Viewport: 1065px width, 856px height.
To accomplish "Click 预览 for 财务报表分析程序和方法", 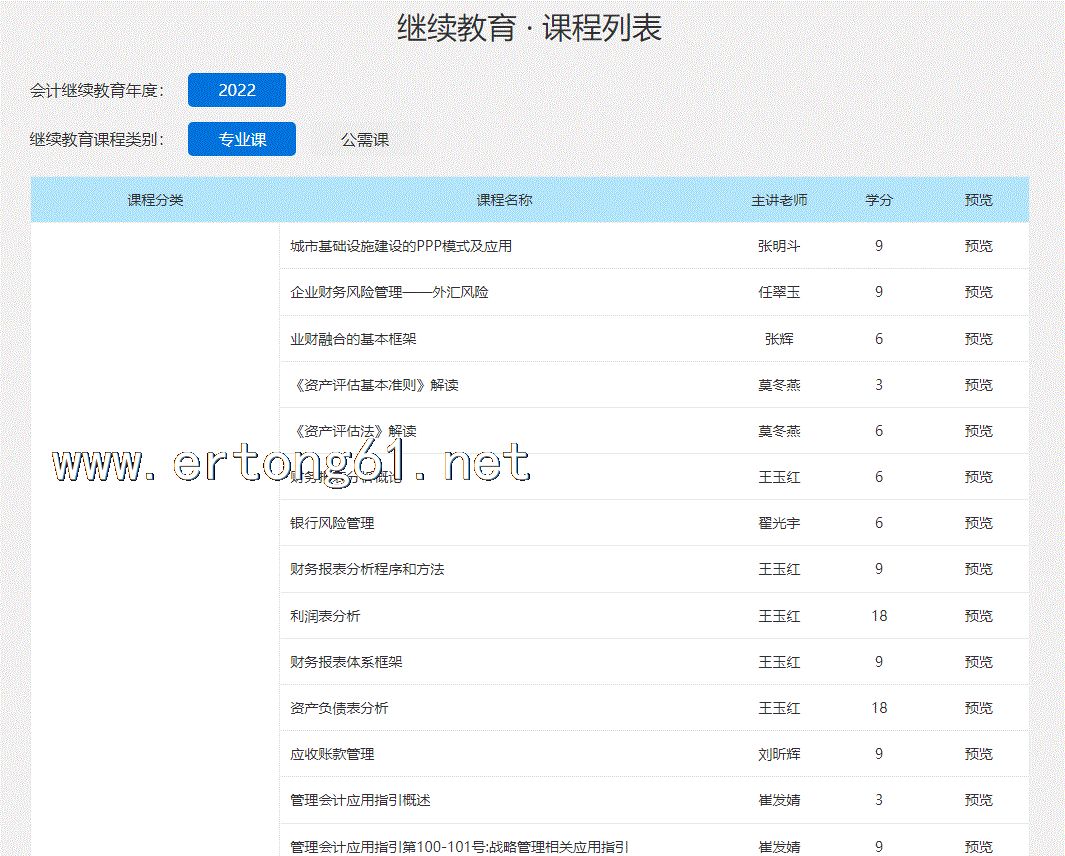I will pyautogui.click(x=978, y=569).
